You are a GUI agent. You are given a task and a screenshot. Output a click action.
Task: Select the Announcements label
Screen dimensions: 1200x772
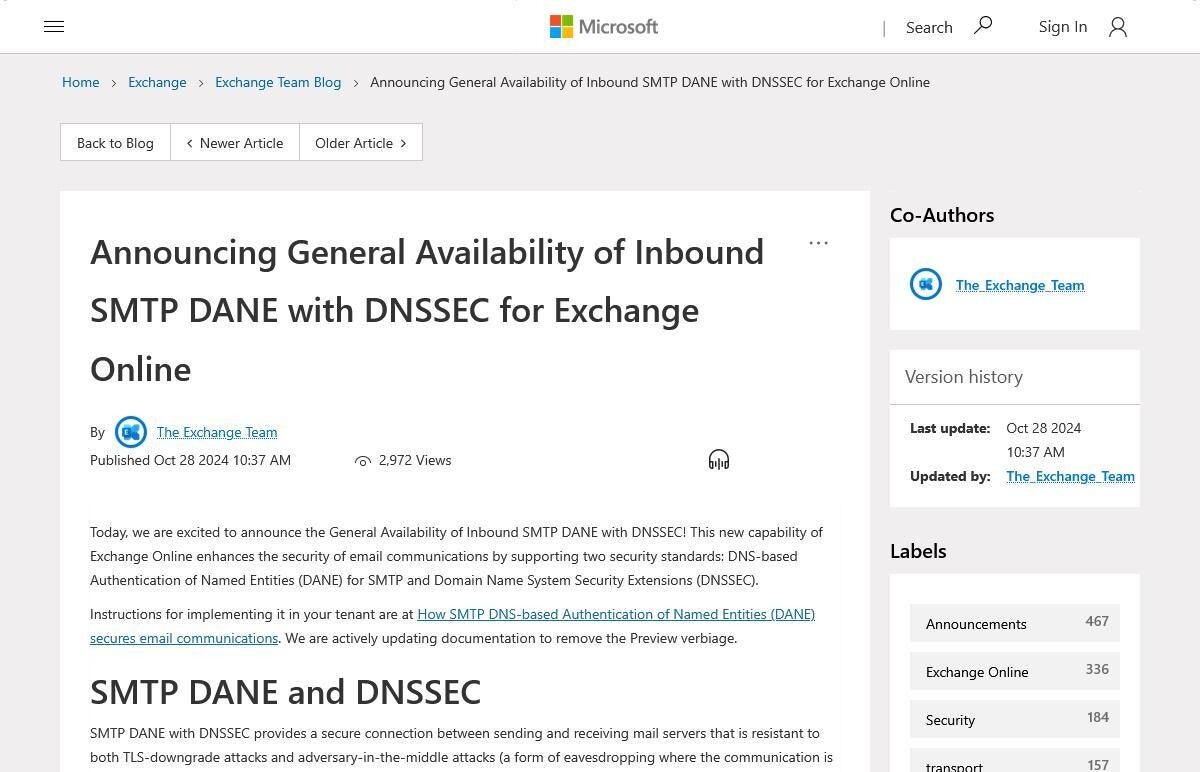coord(1015,623)
